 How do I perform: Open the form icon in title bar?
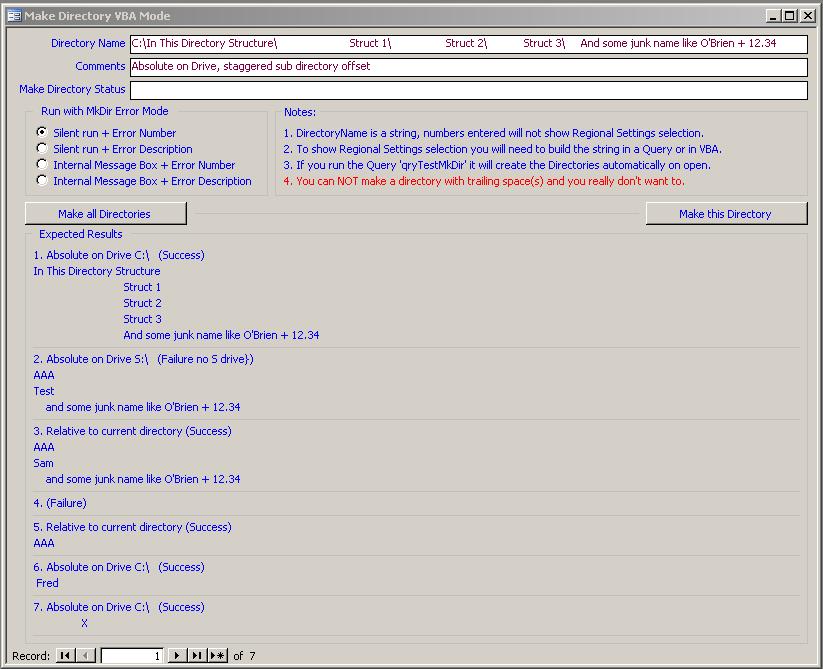coord(14,16)
